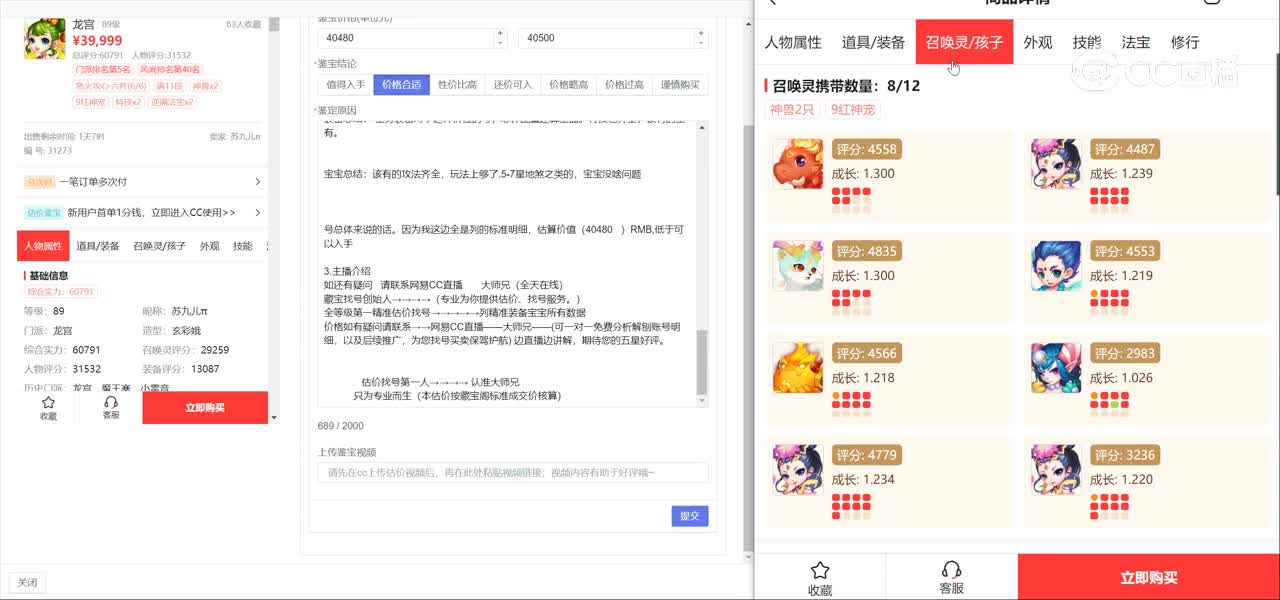Submit the appraisal with 提交 button
This screenshot has width=1280, height=600.
pos(690,516)
